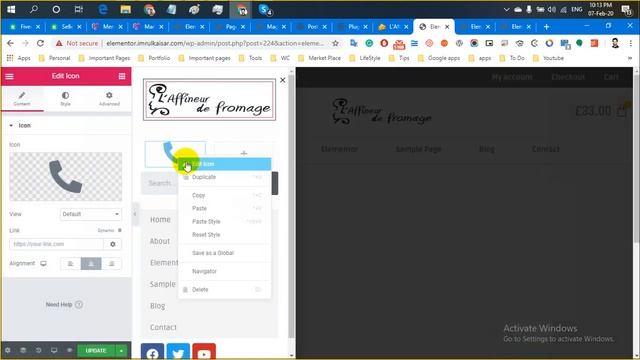Click the YouTube social icon
This screenshot has width=640, height=360.
coord(204,352)
